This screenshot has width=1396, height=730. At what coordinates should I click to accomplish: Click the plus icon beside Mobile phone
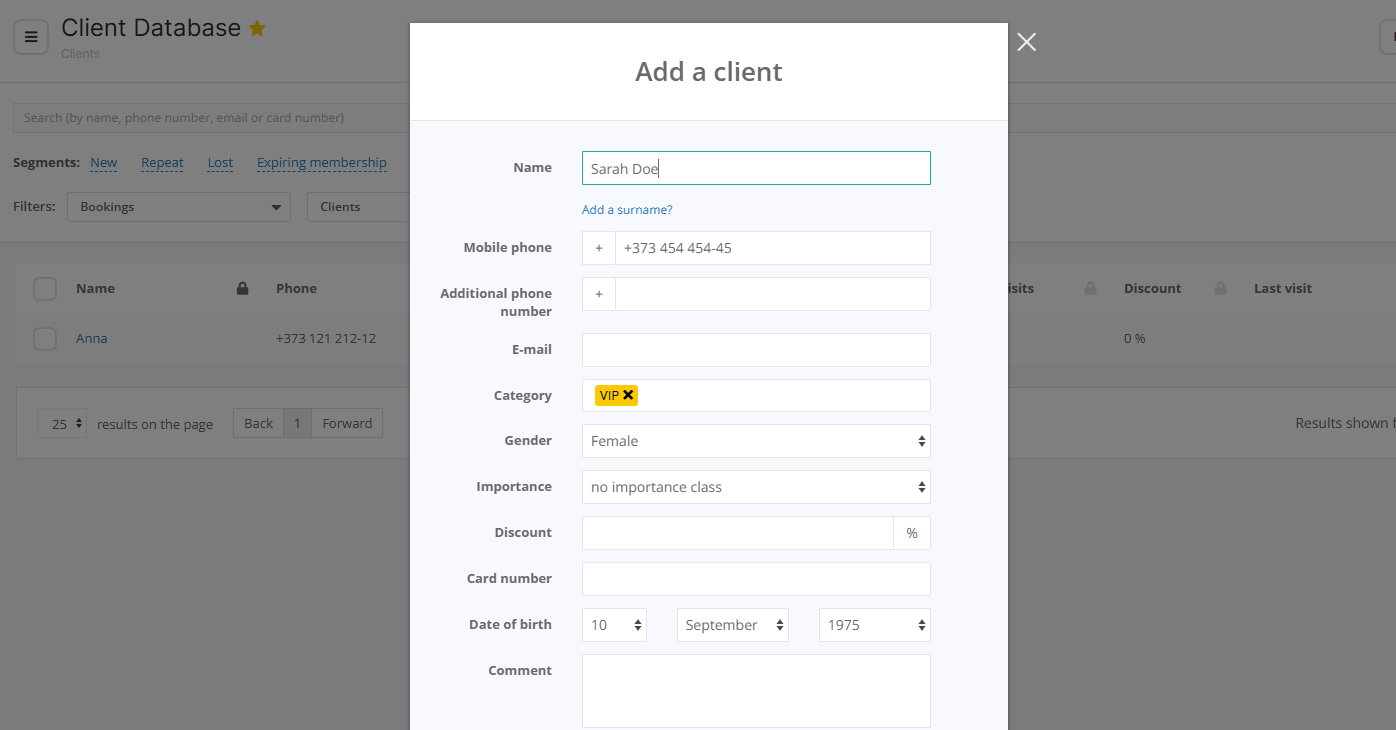click(x=599, y=248)
